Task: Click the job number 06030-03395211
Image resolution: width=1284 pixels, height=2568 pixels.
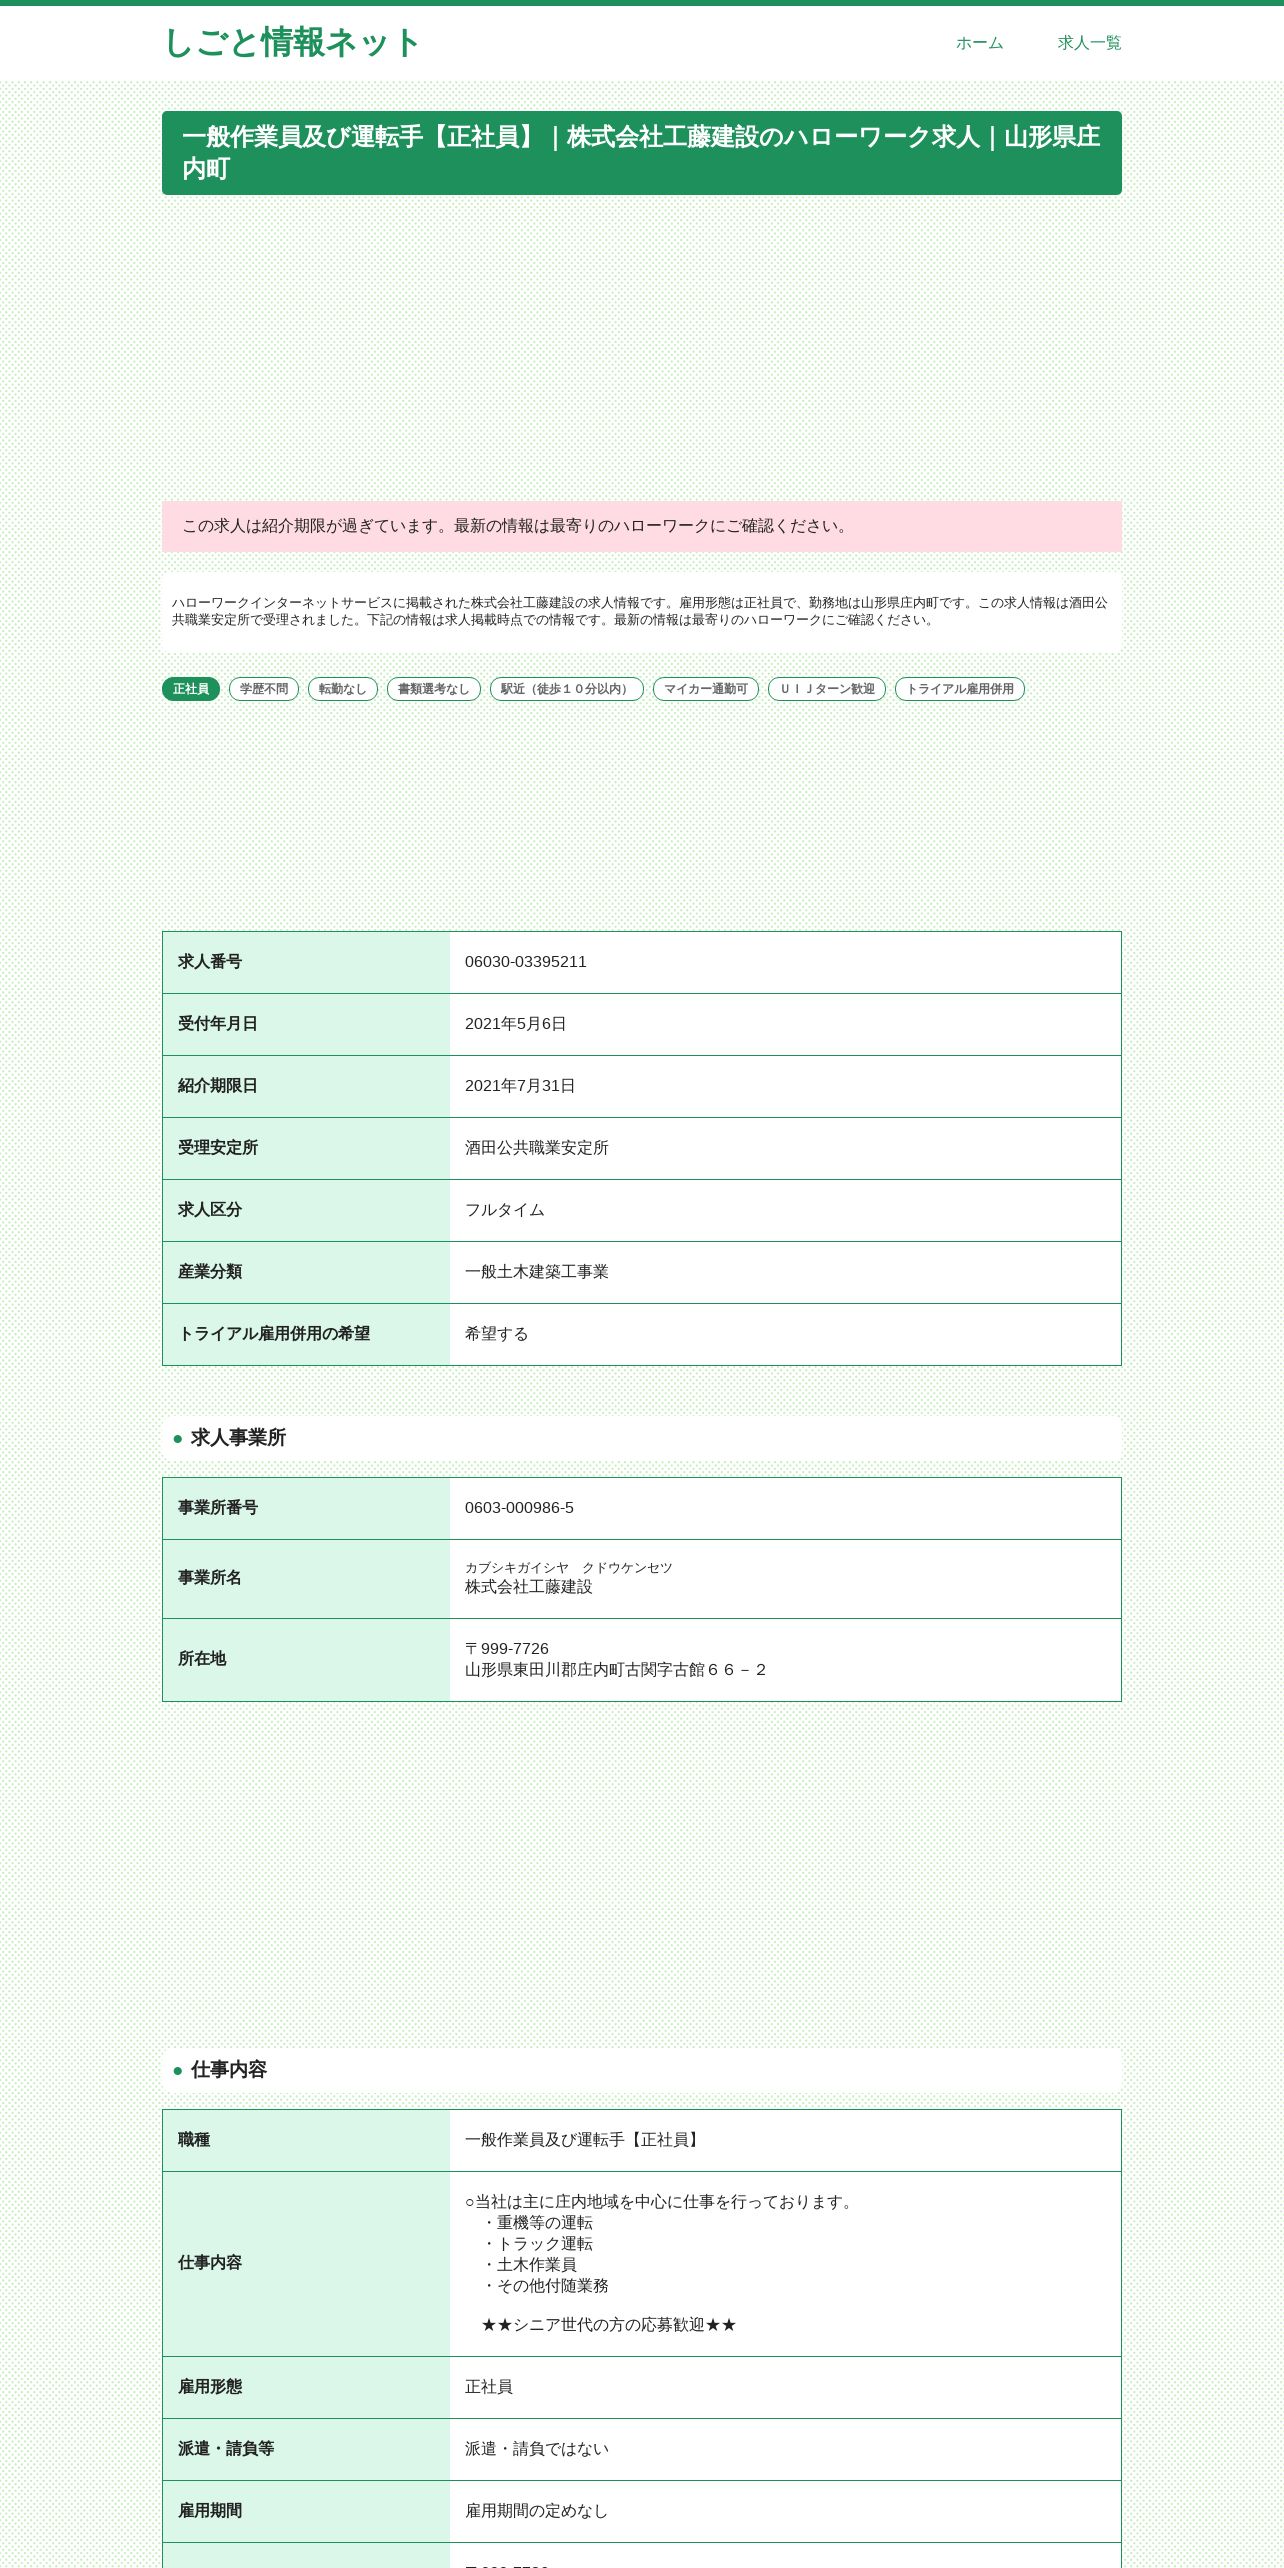Action: [x=526, y=962]
